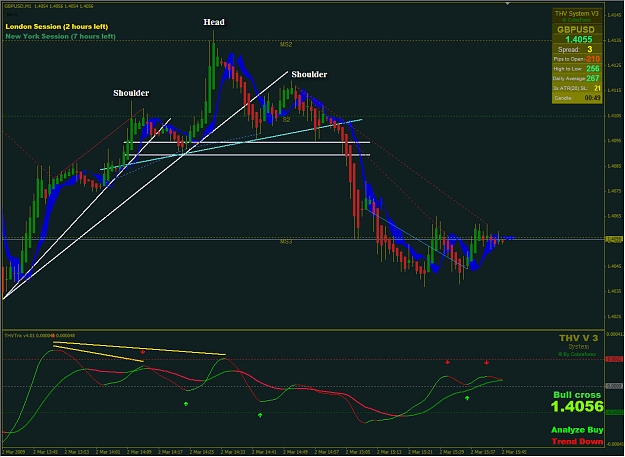Click the GBPUSD symbol in the info panel
The image size is (625, 457).
point(576,29)
